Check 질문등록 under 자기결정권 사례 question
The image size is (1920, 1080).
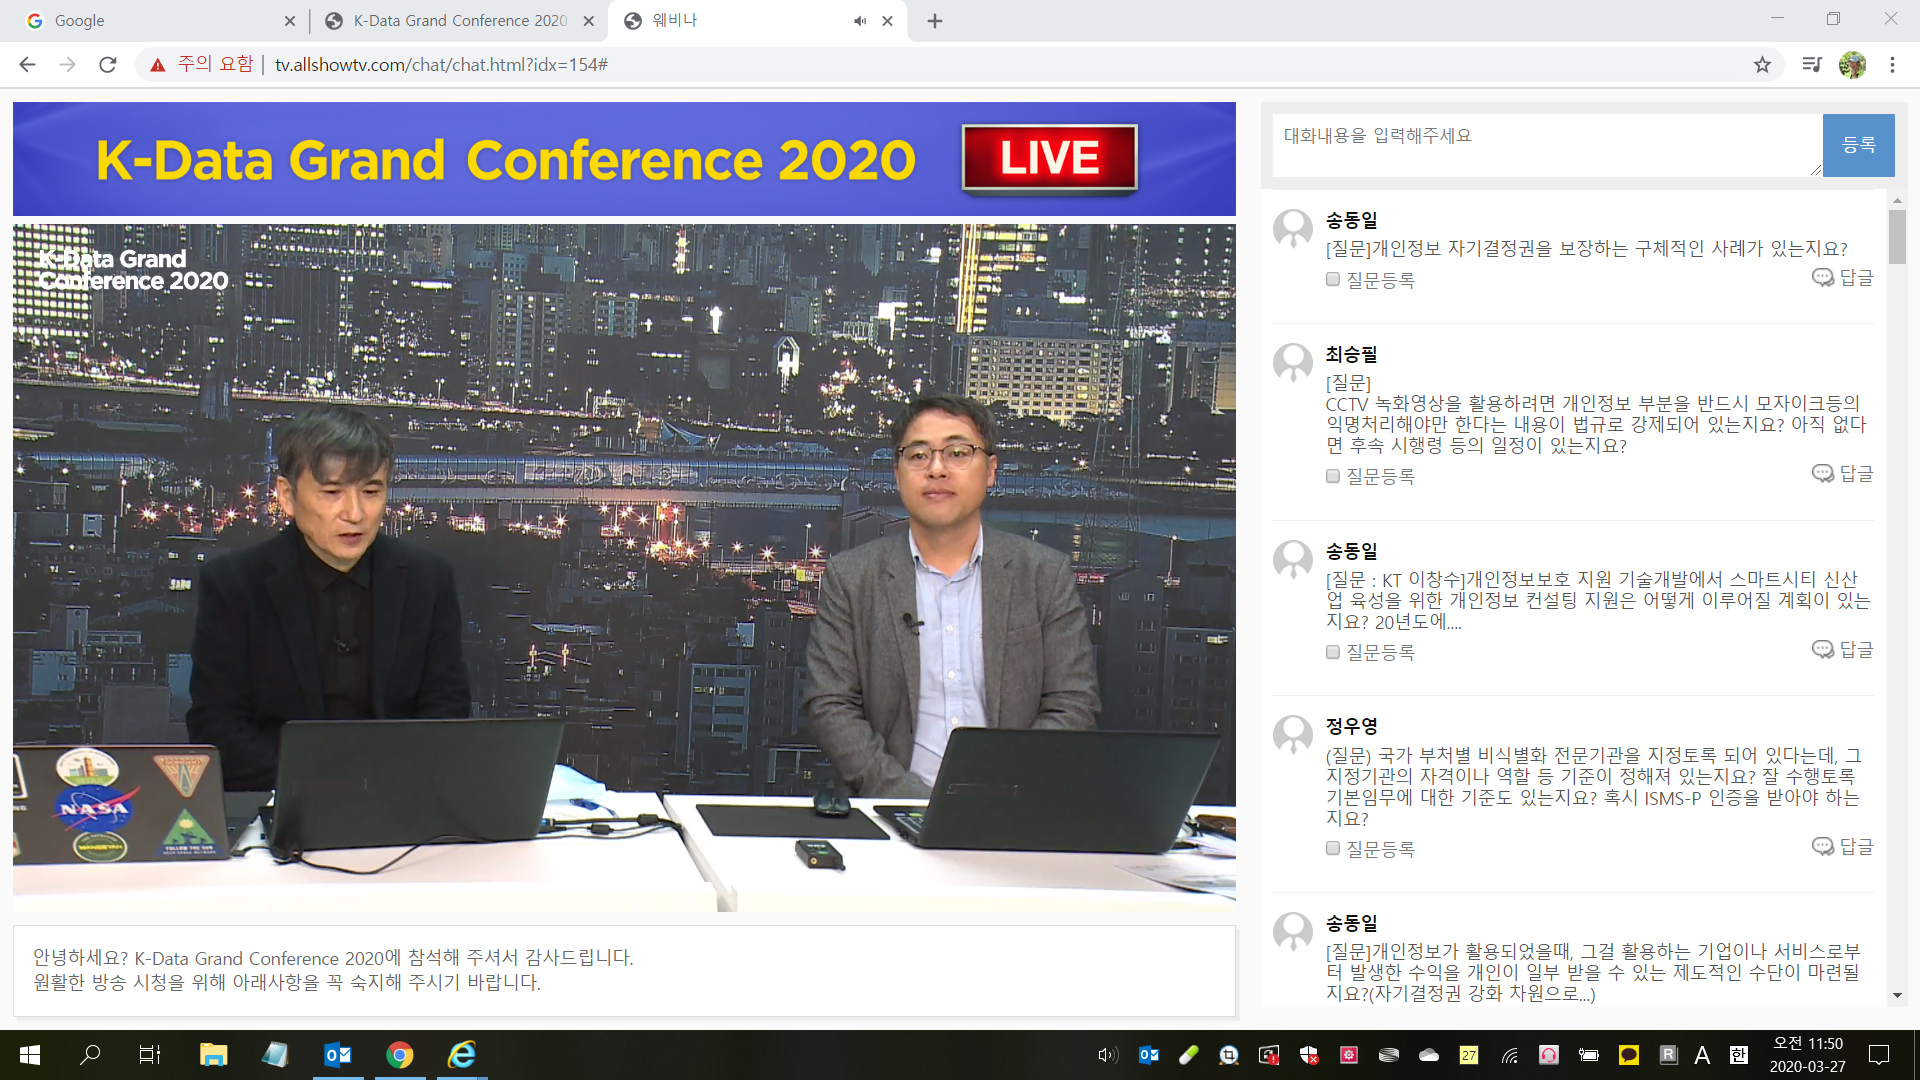[1332, 280]
